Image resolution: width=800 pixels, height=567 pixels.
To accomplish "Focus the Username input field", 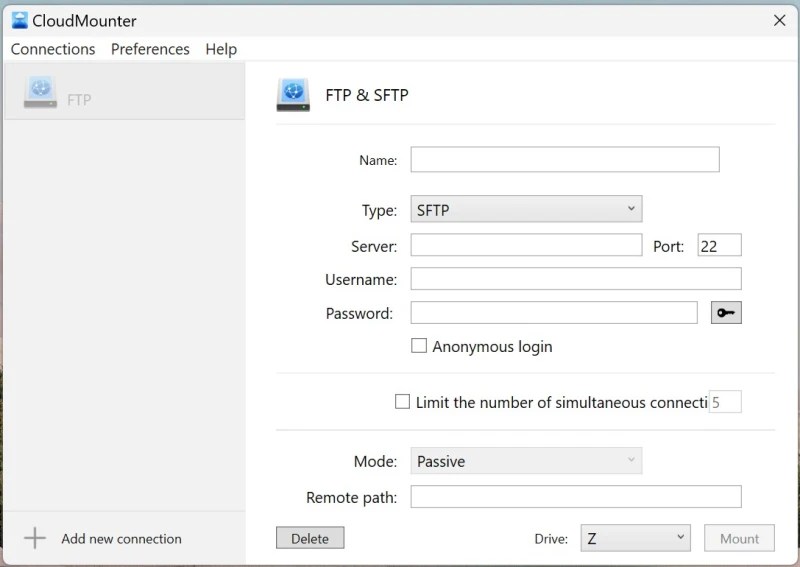I will point(576,279).
